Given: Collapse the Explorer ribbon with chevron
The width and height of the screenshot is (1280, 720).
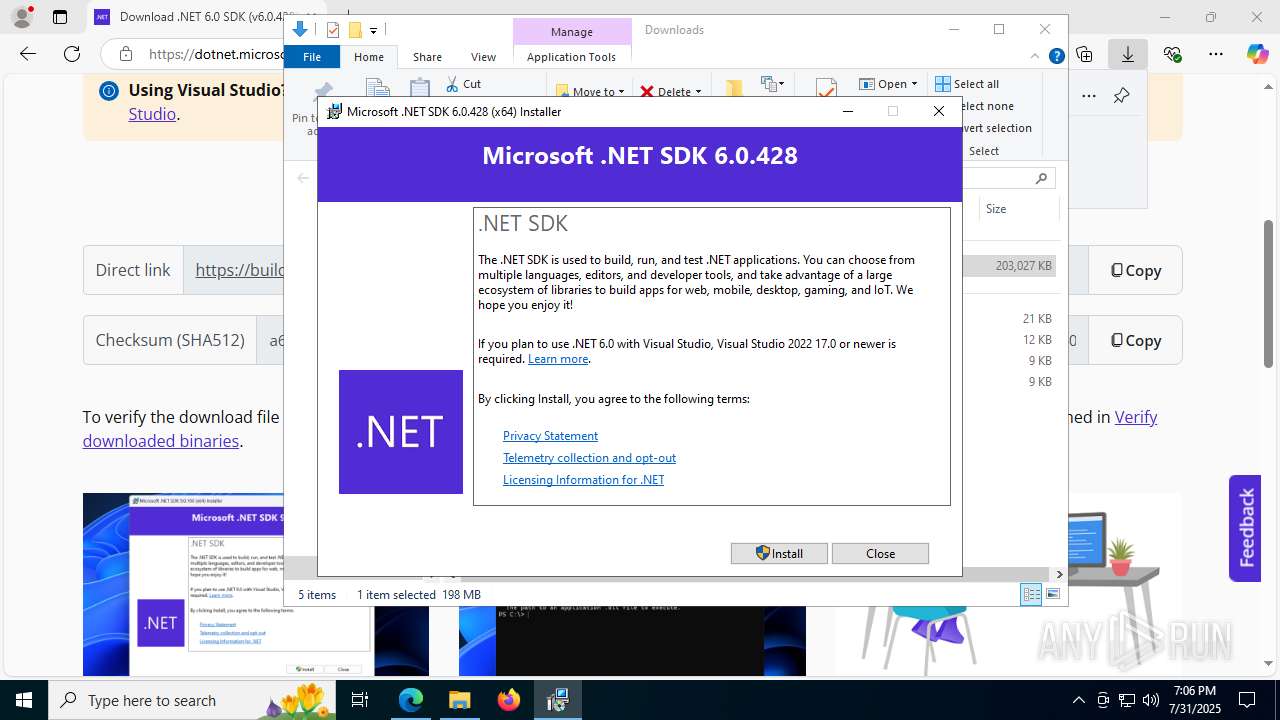Looking at the screenshot, I should [1036, 56].
